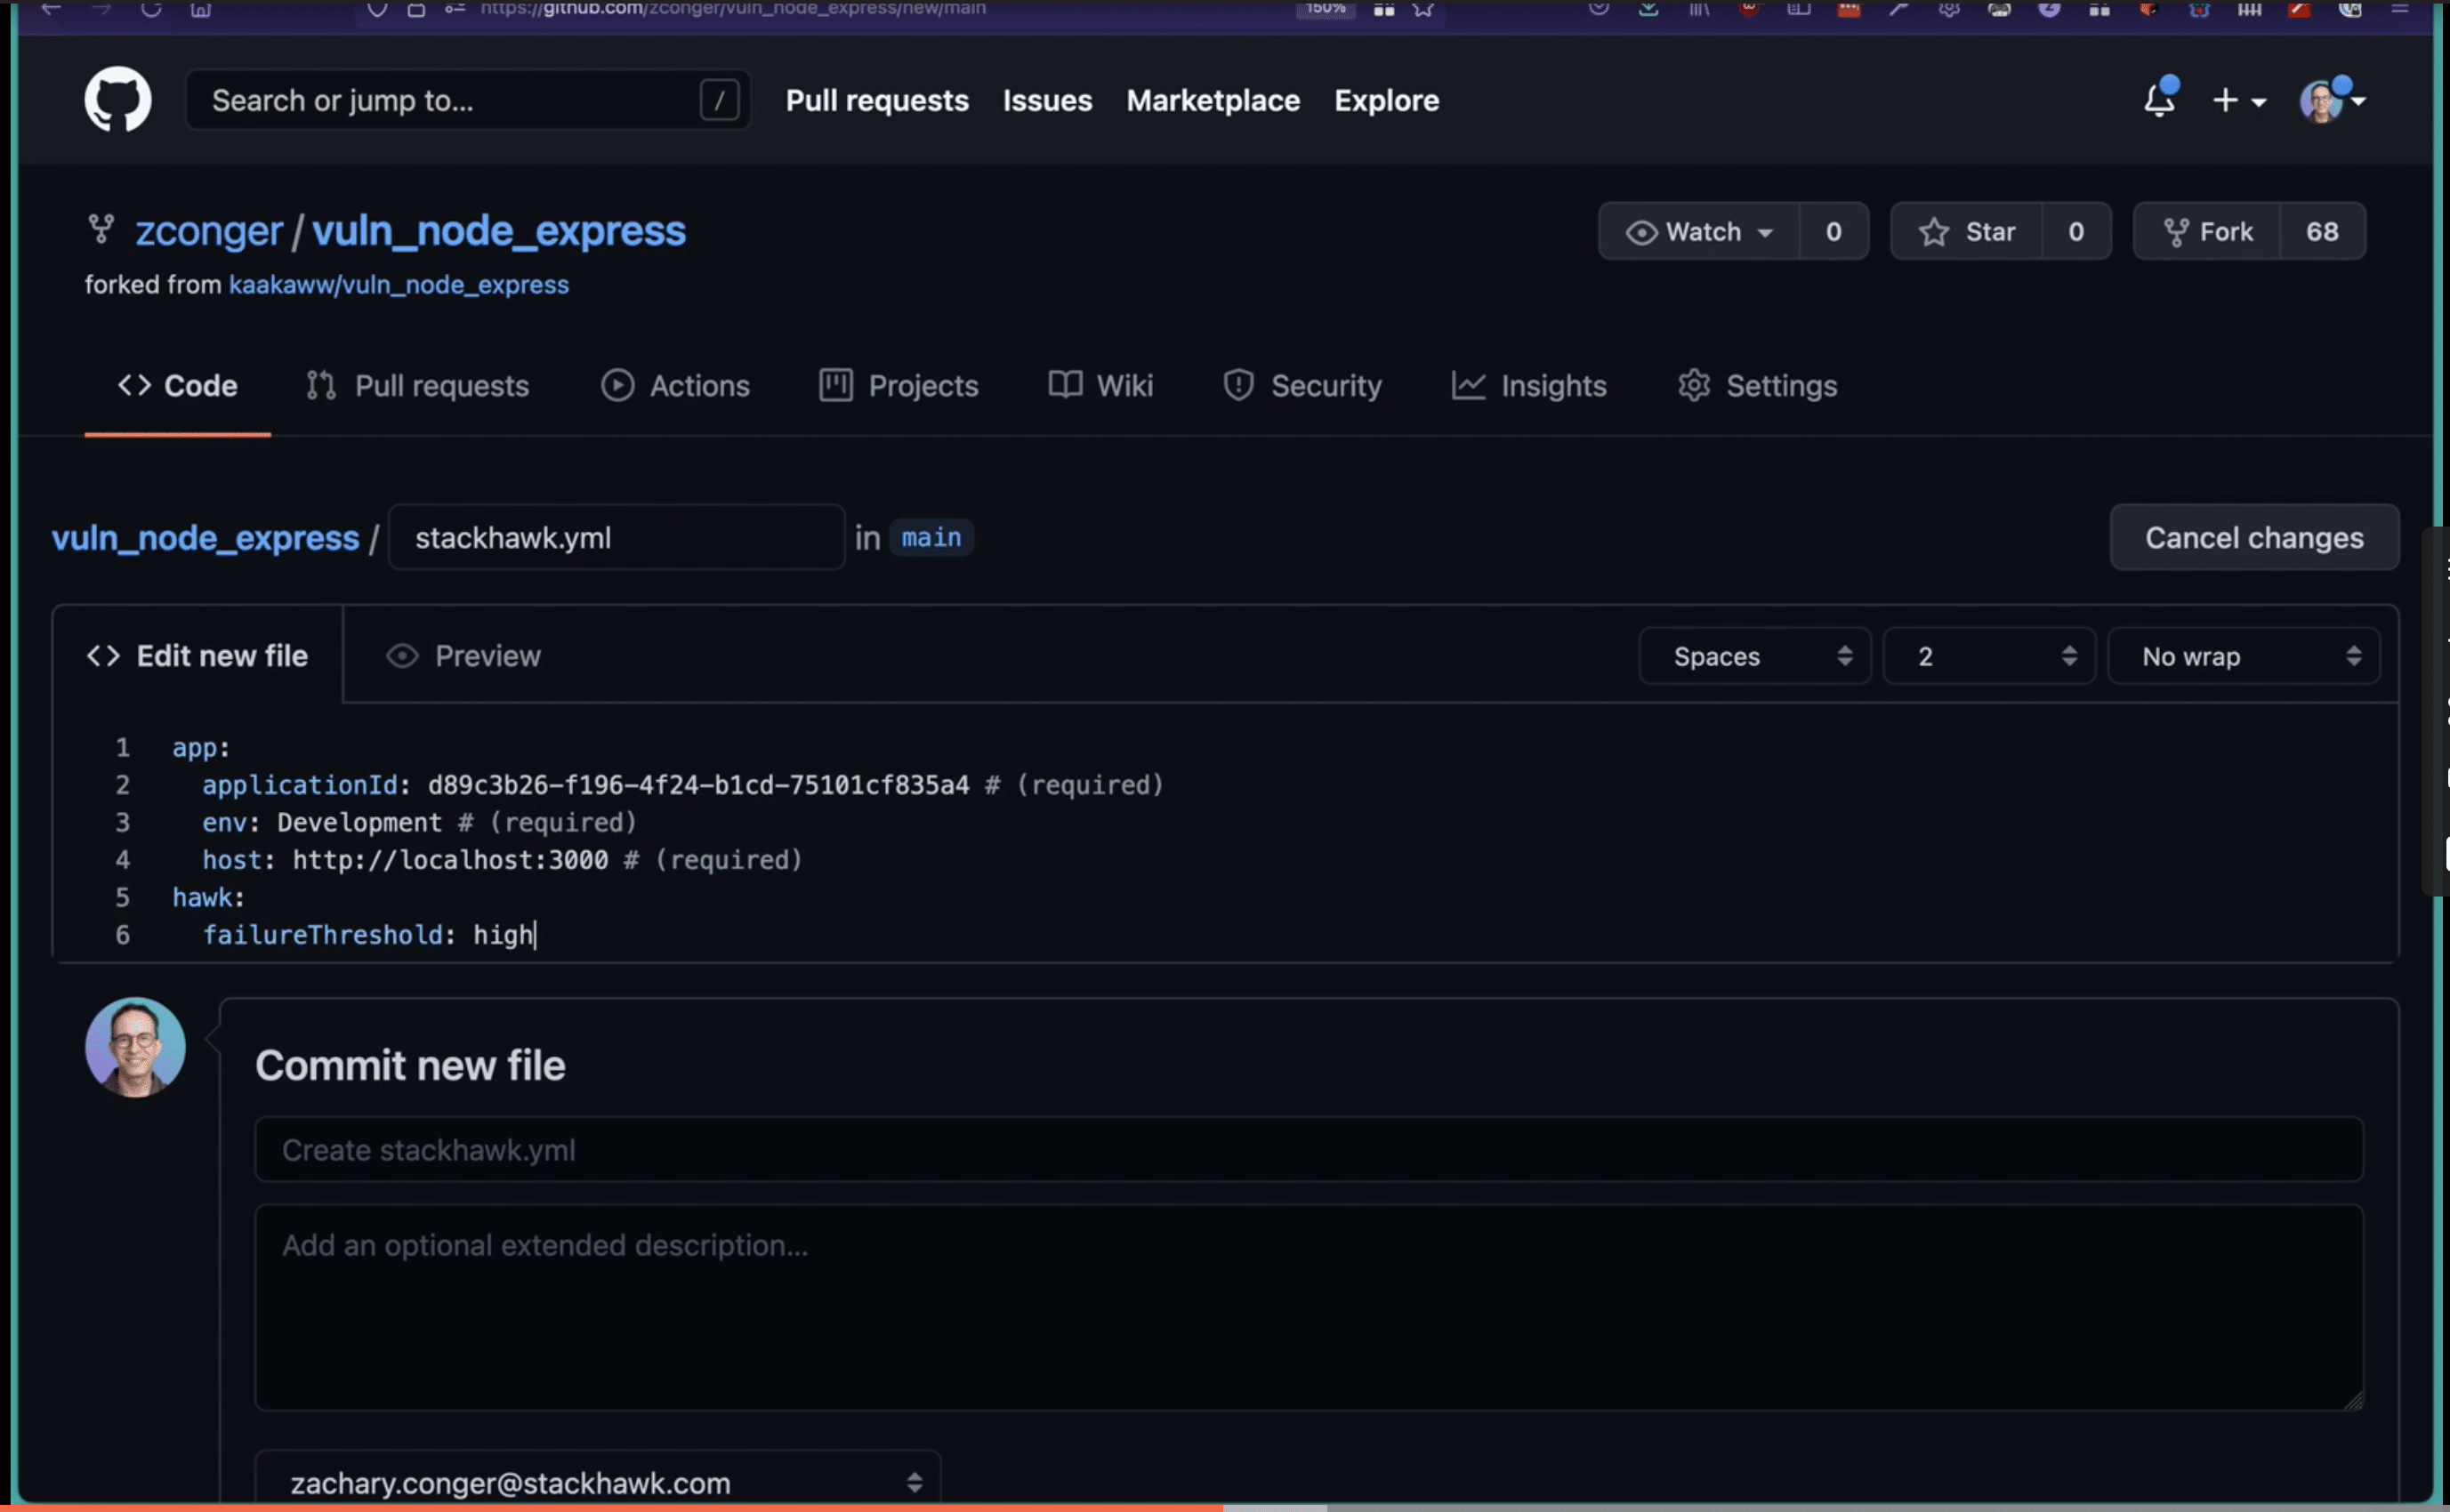The width and height of the screenshot is (2450, 1512).
Task: Expand the Watch dropdown caret
Action: (x=1766, y=233)
